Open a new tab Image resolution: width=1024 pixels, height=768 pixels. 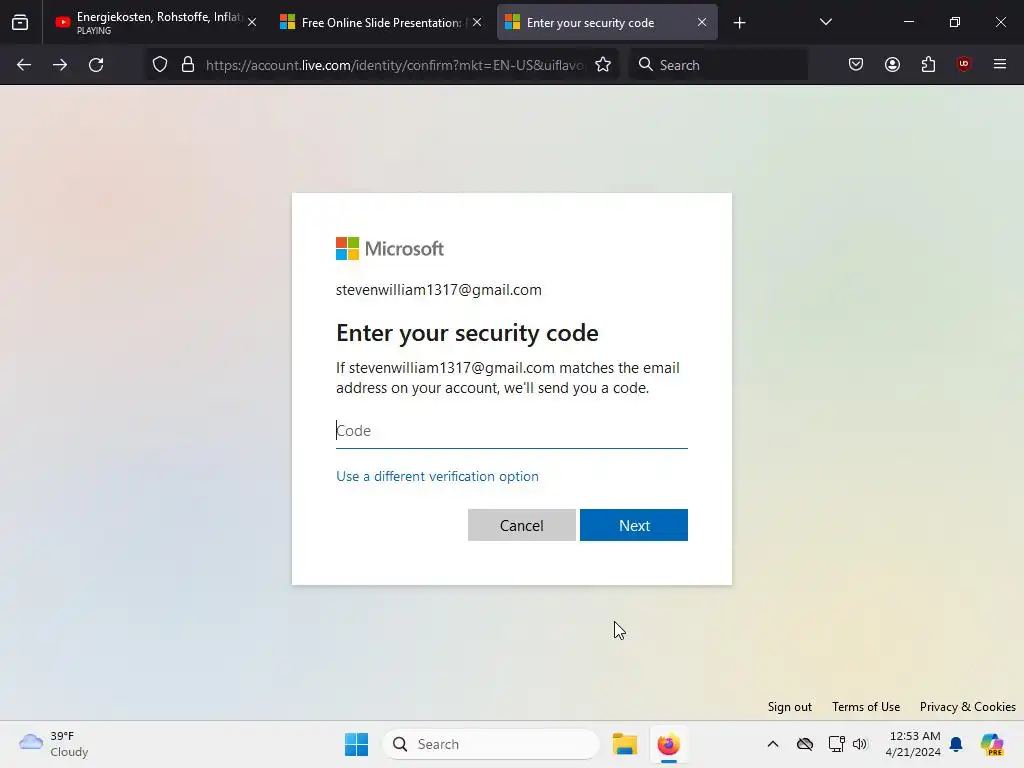pos(739,23)
